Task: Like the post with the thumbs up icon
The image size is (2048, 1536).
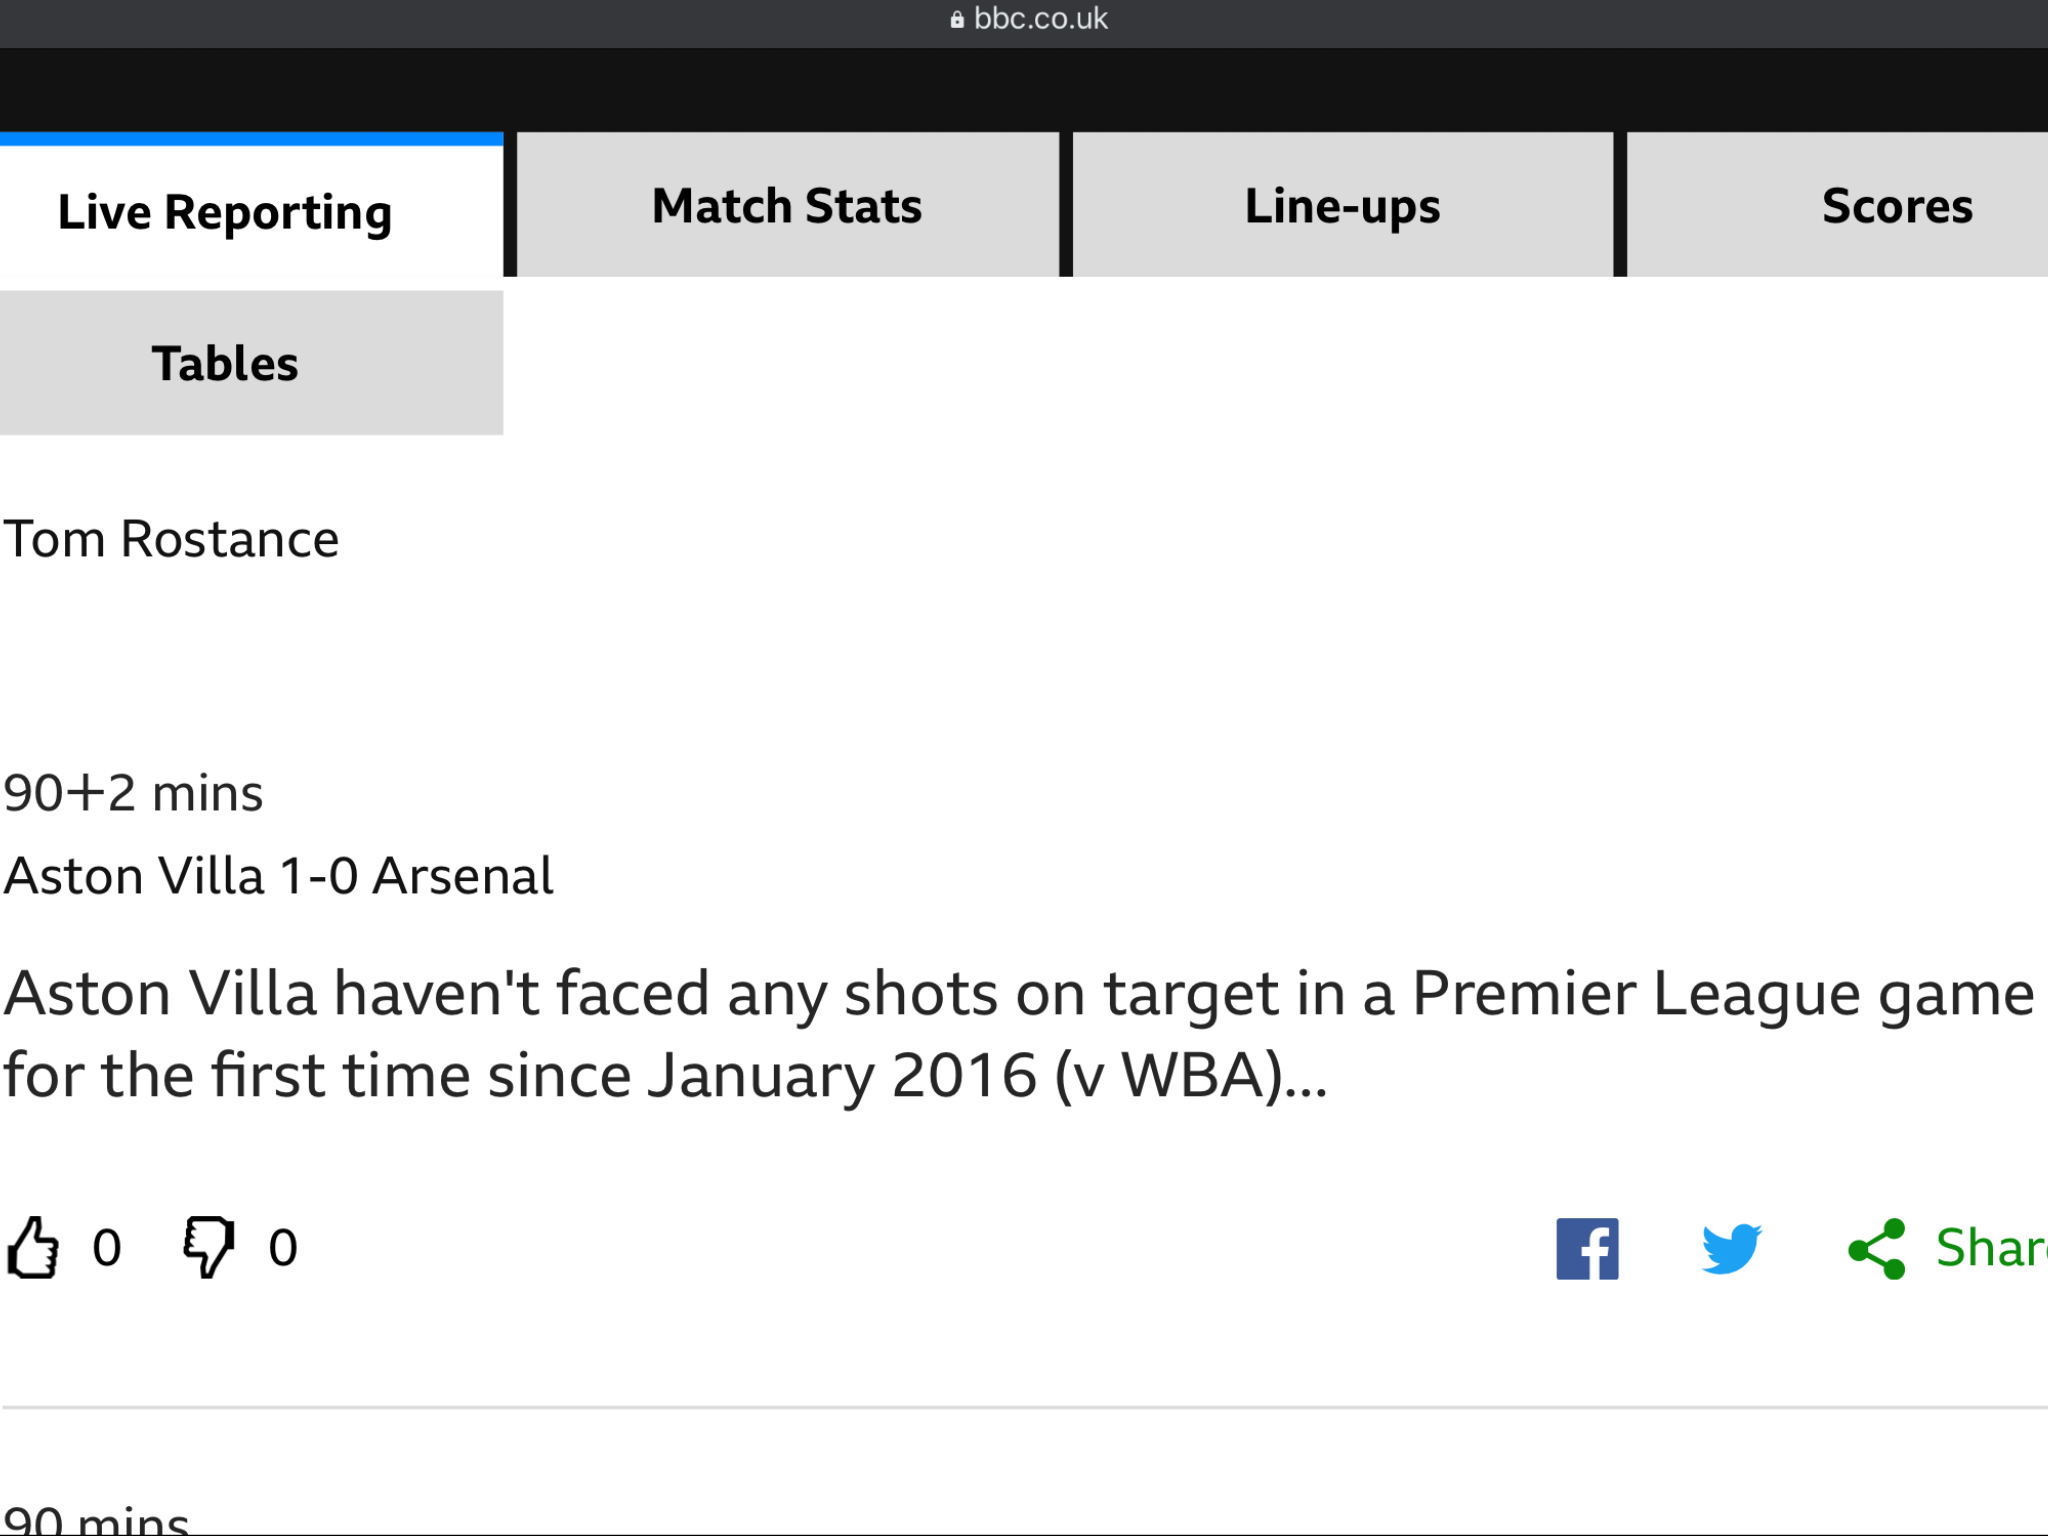Action: coord(33,1247)
